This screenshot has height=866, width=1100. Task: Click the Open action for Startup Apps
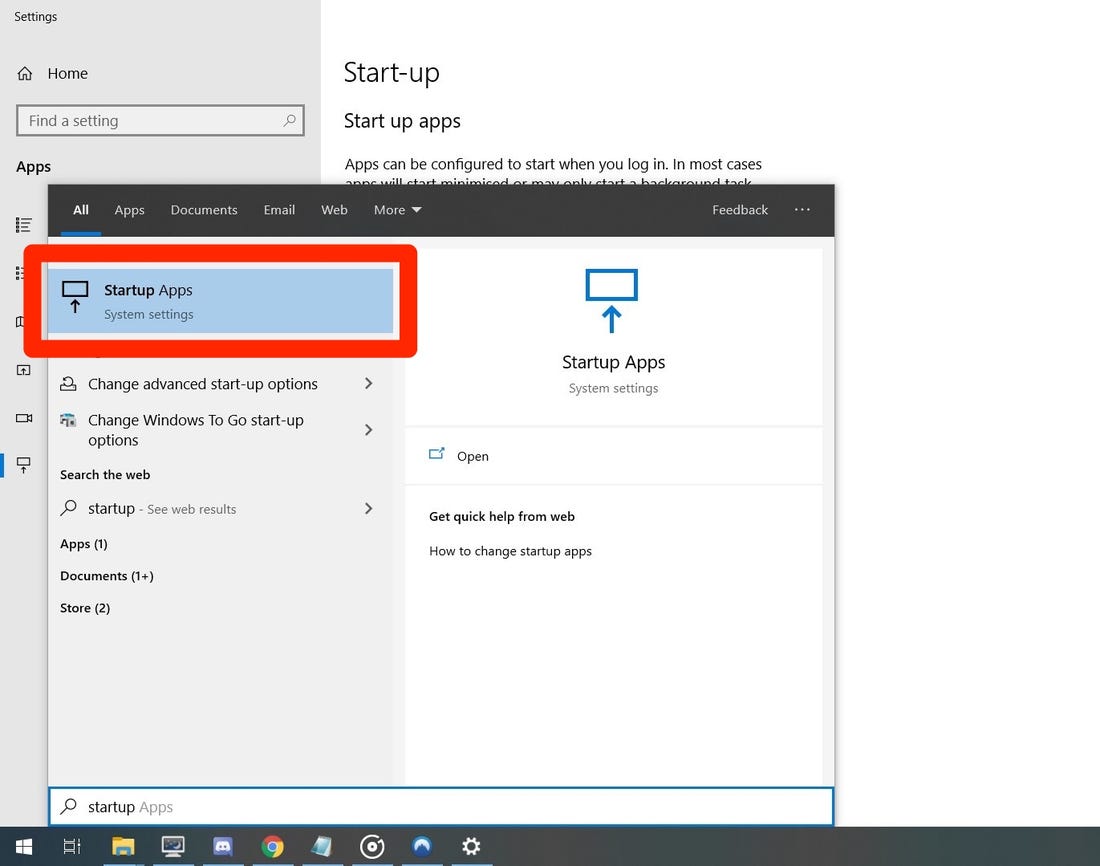(472, 456)
